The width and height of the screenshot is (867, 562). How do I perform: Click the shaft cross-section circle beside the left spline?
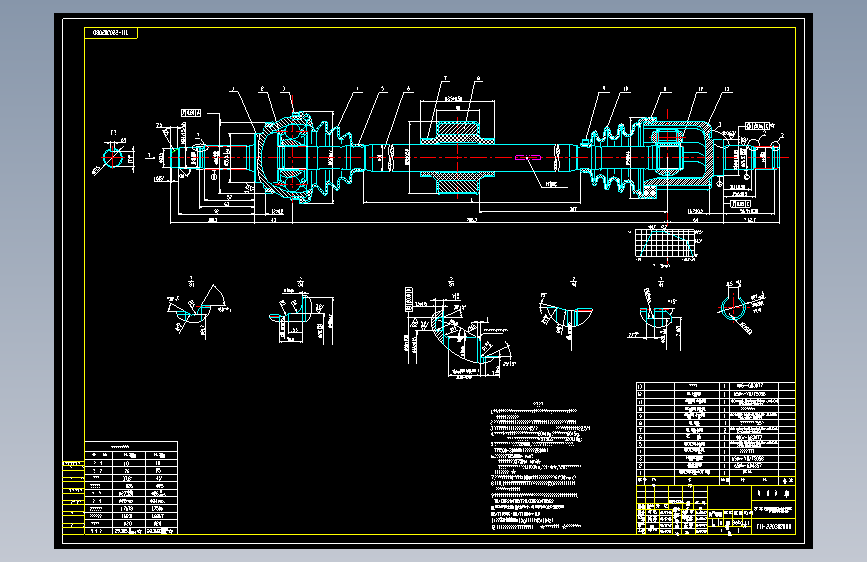pos(113,158)
